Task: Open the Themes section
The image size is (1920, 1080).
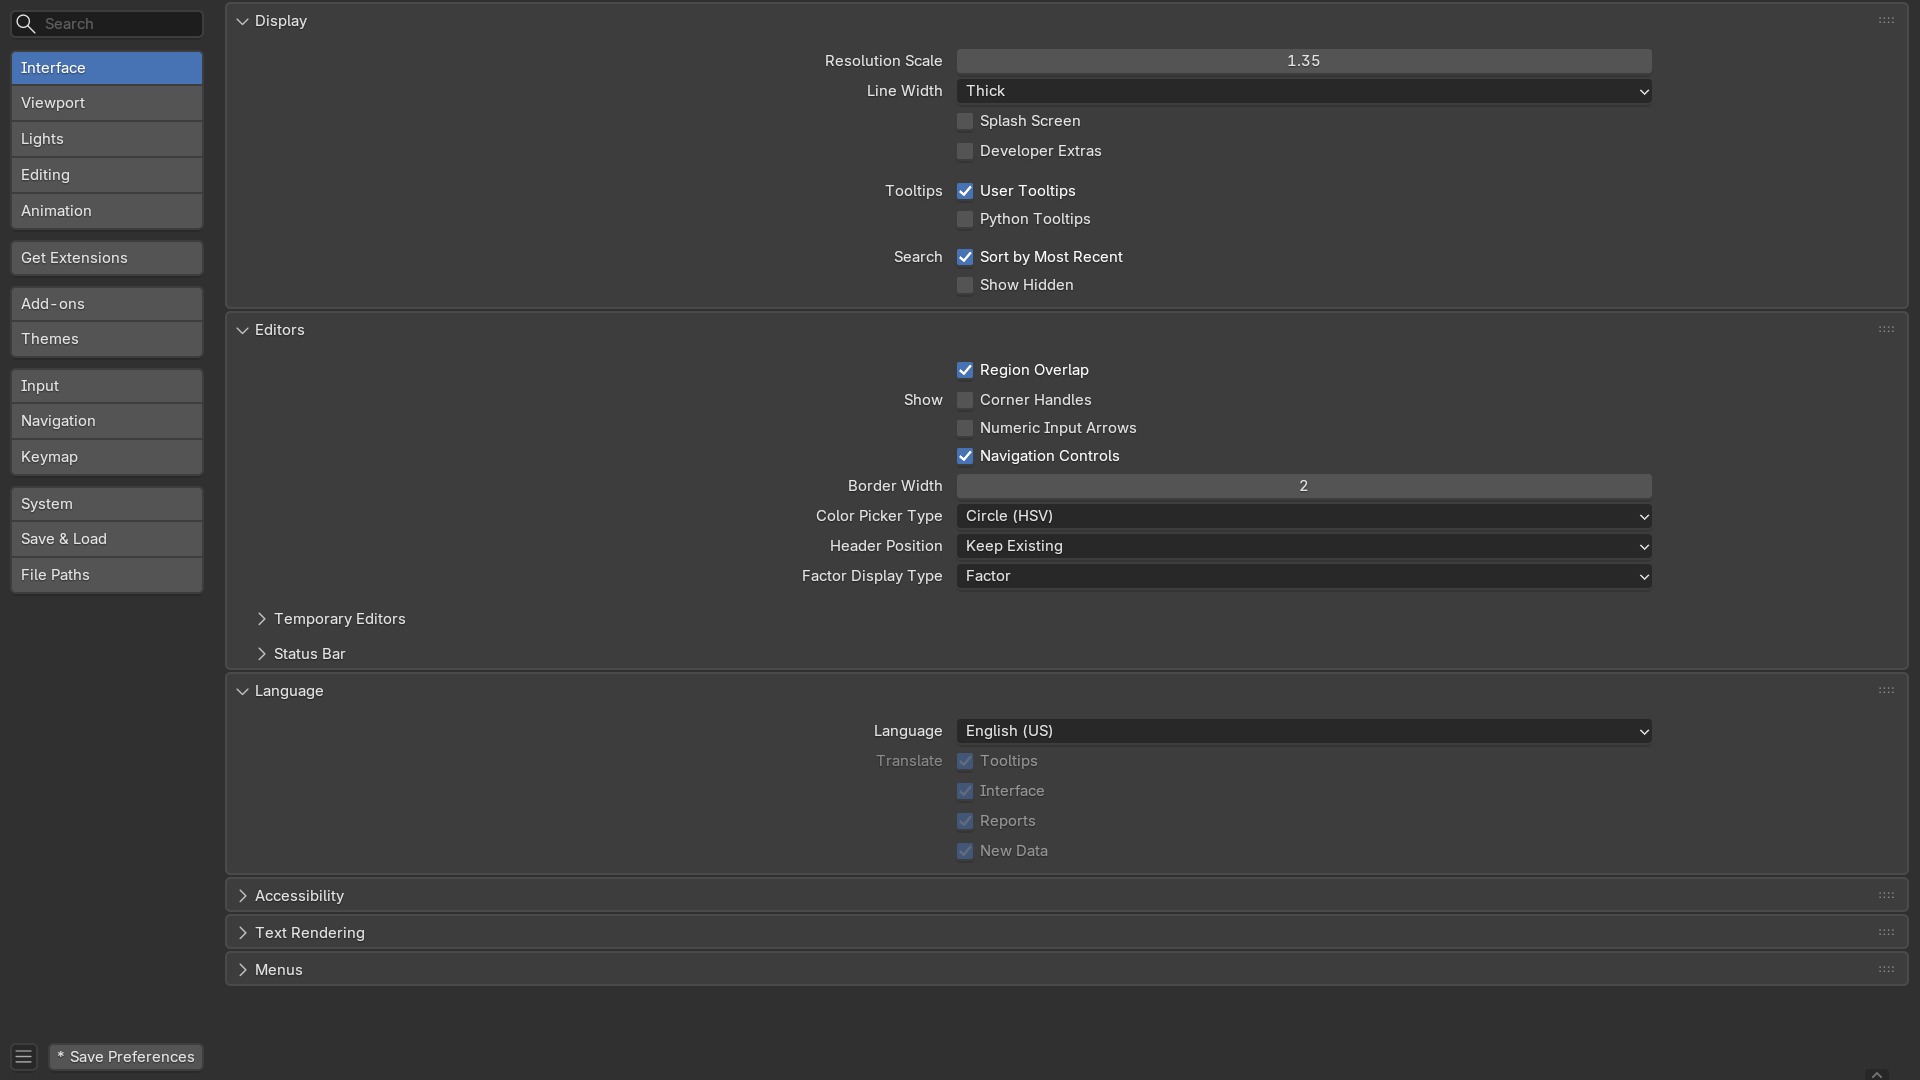Action: (107, 339)
